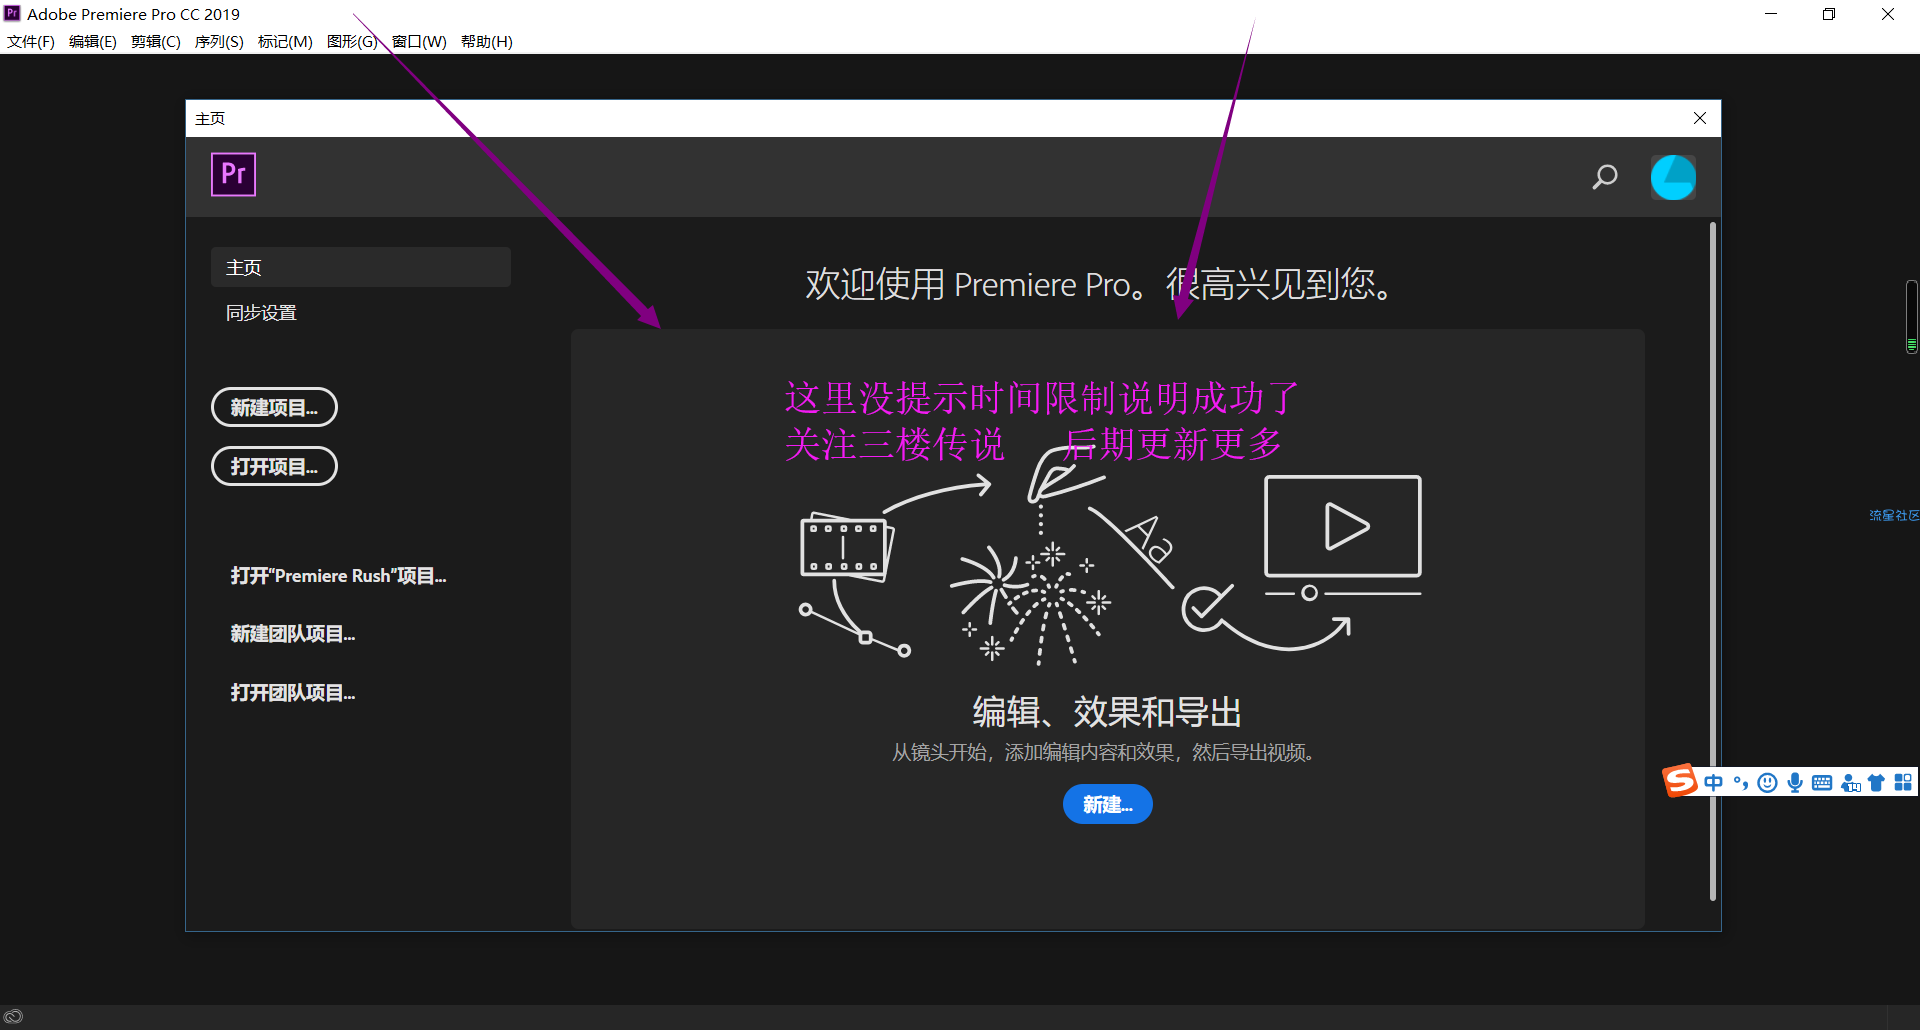Restore down the Premiere Pro window
Viewport: 1920px width, 1030px height.
pyautogui.click(x=1829, y=14)
